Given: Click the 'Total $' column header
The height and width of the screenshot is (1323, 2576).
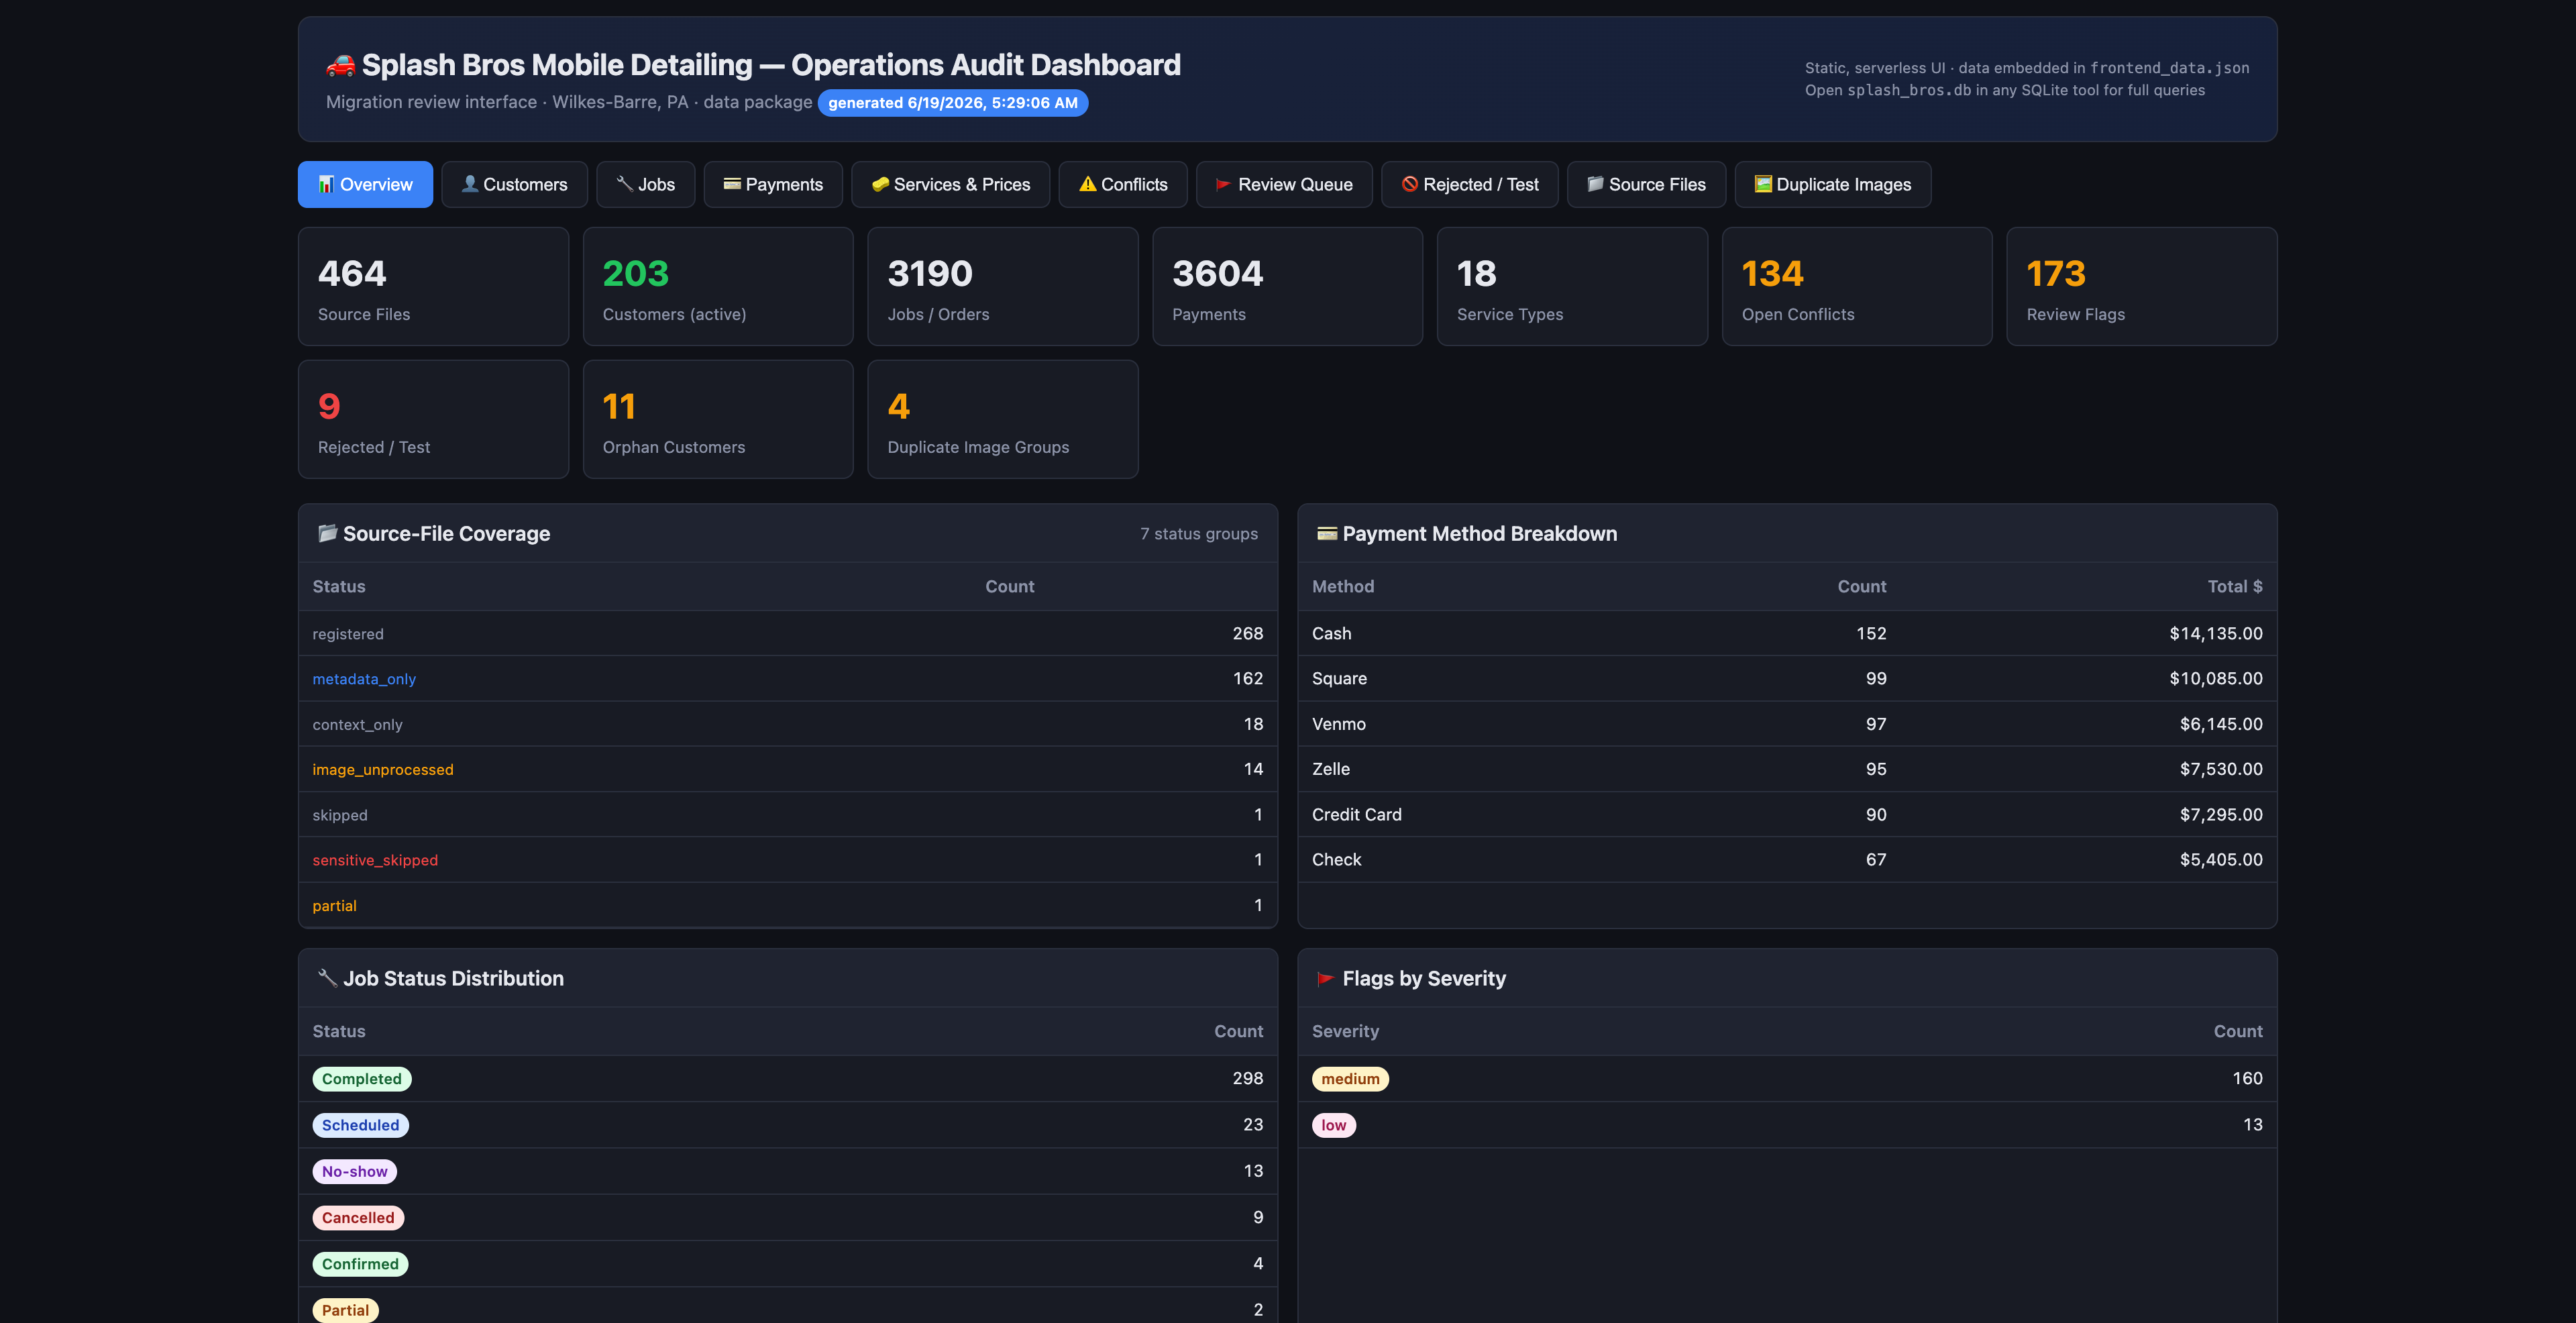Looking at the screenshot, I should 2234,587.
